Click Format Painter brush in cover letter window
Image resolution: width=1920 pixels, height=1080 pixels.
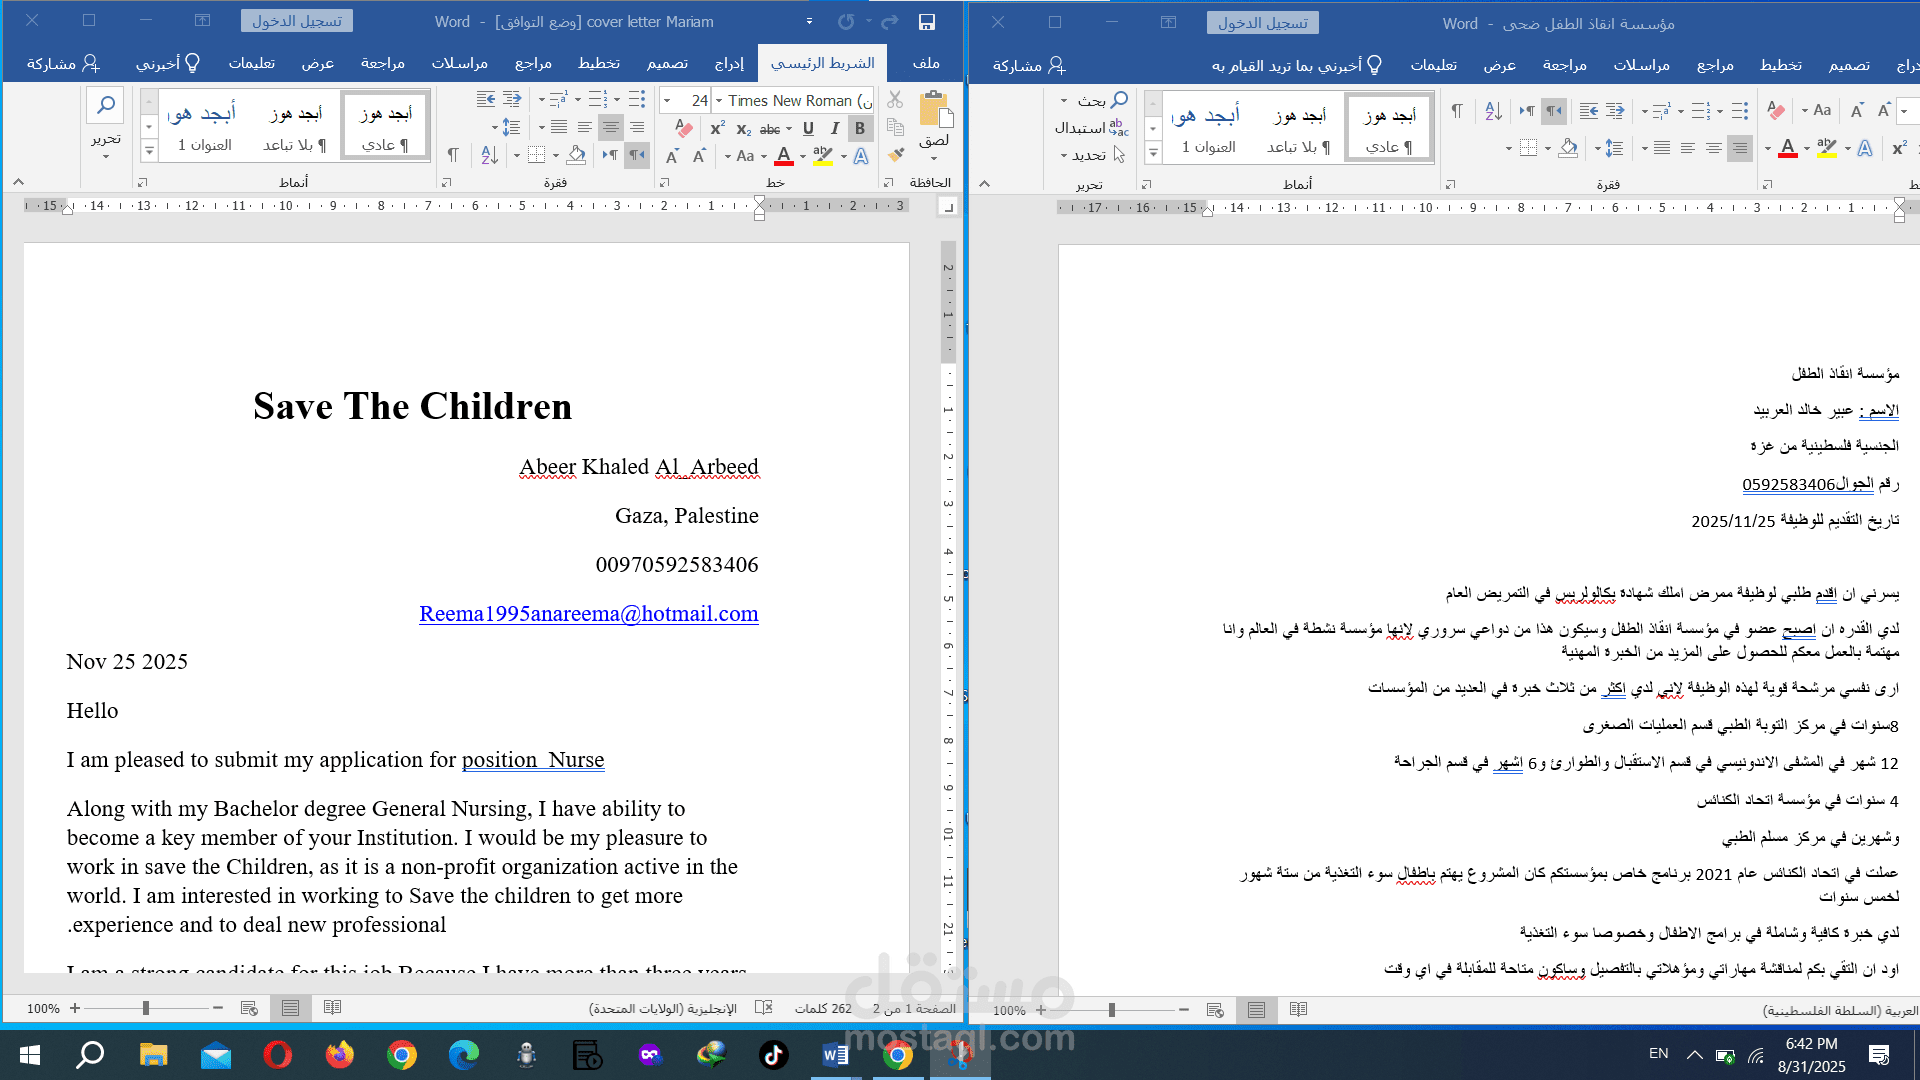(x=895, y=155)
